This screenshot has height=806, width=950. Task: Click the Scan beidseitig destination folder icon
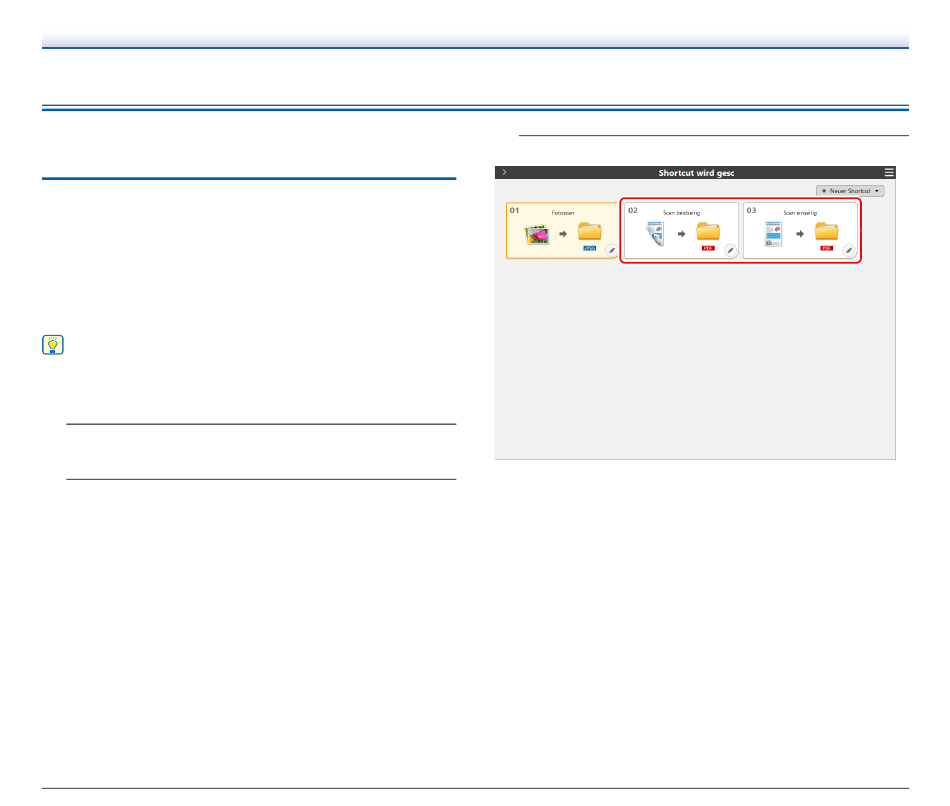[x=708, y=231]
